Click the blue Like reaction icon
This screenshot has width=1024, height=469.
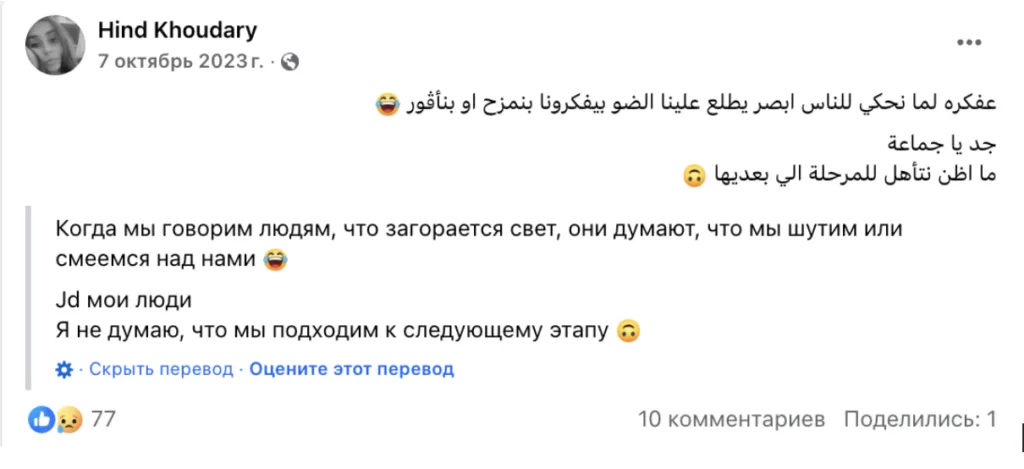(x=41, y=419)
